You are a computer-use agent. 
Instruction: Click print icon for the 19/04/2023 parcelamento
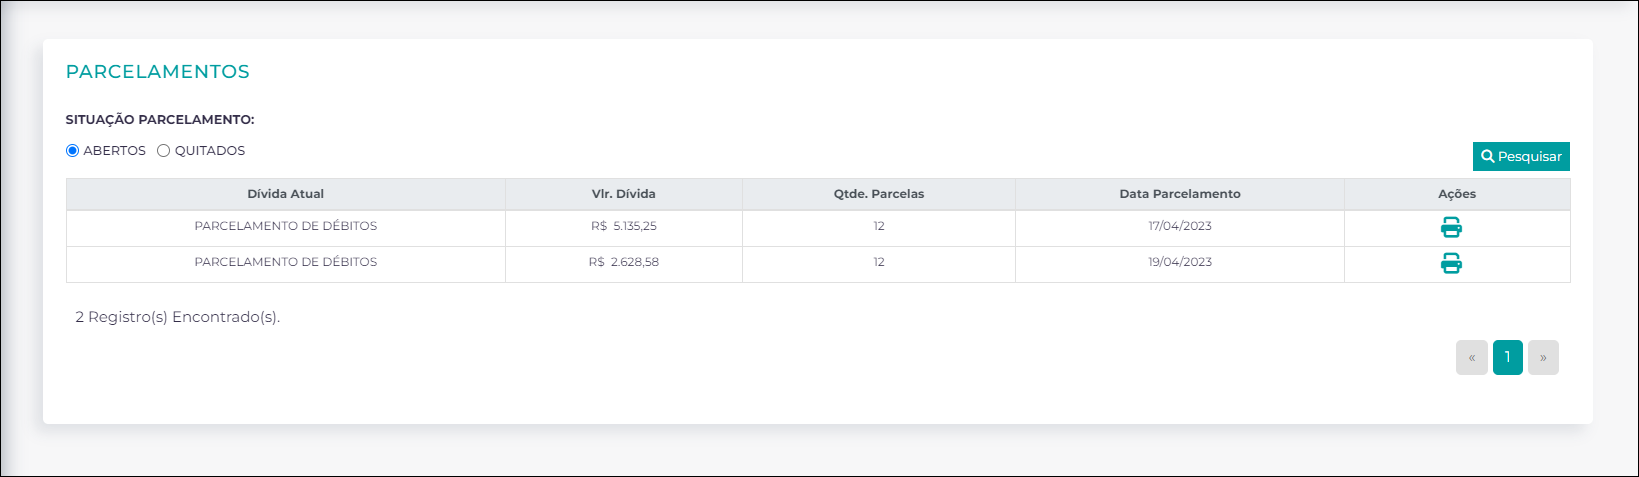(x=1451, y=264)
